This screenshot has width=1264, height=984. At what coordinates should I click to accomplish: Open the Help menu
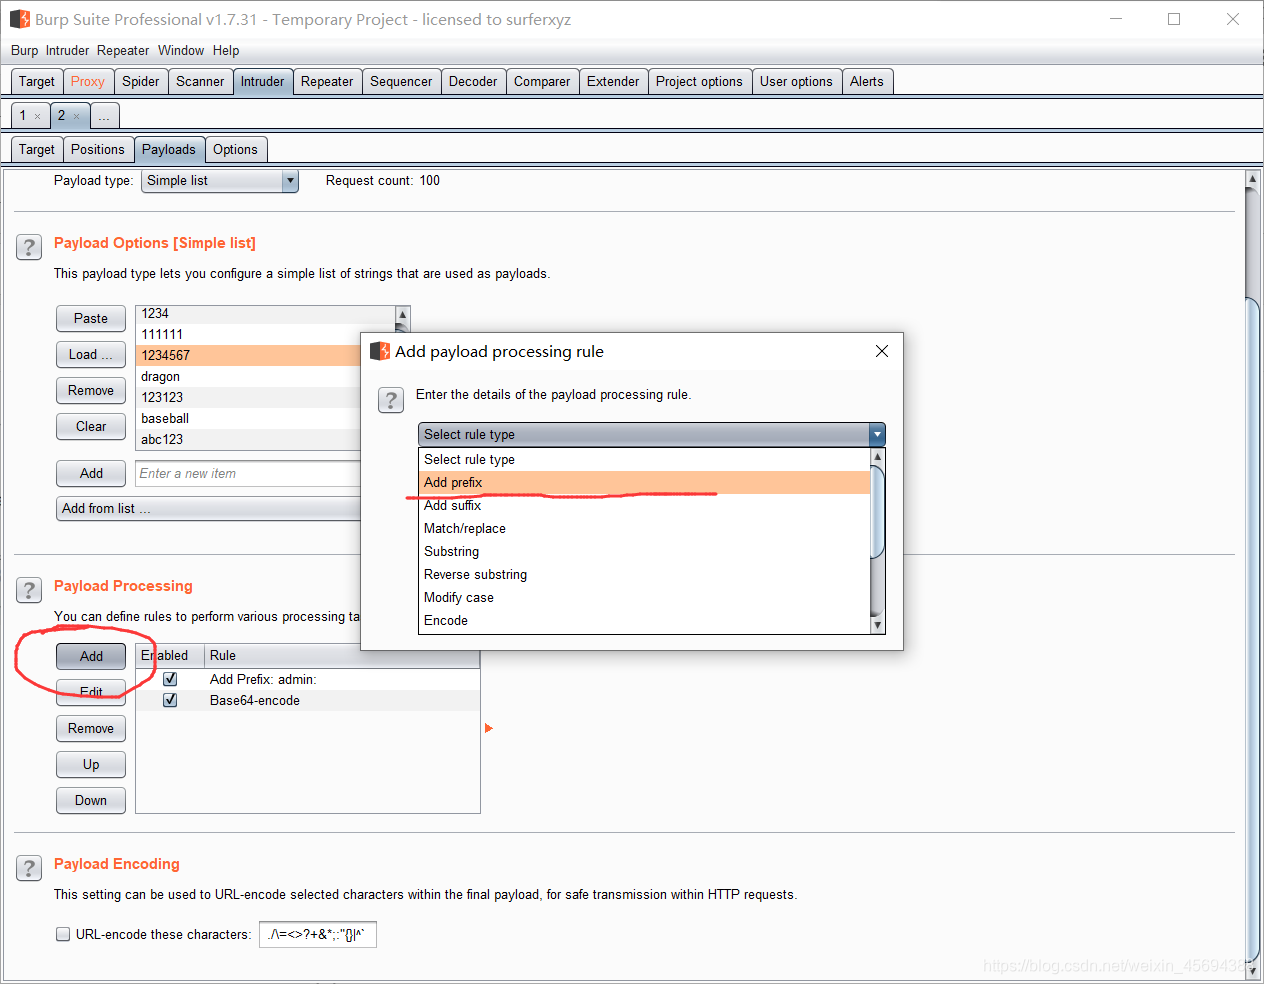[x=226, y=50]
